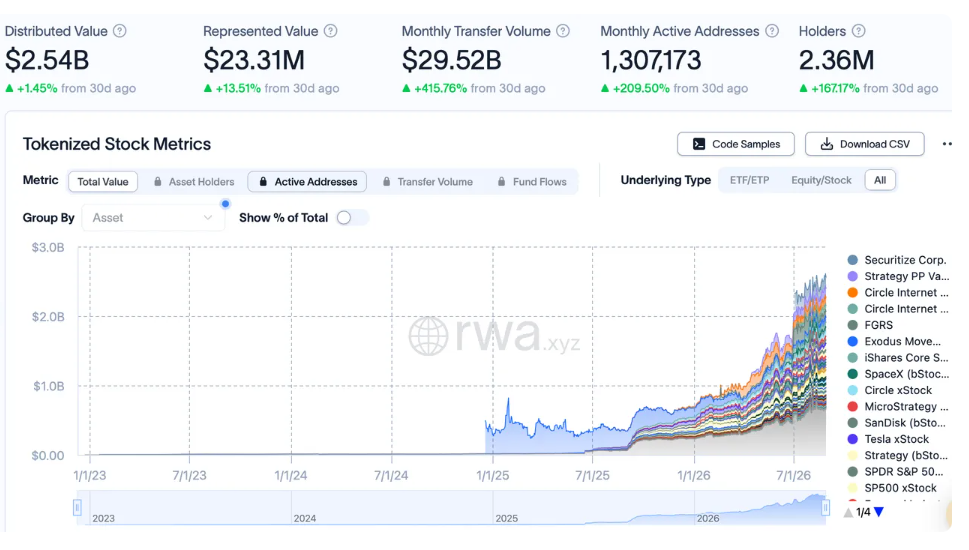Toggle Exodus Move... legend series
The width and height of the screenshot is (969, 550).
(x=894, y=341)
